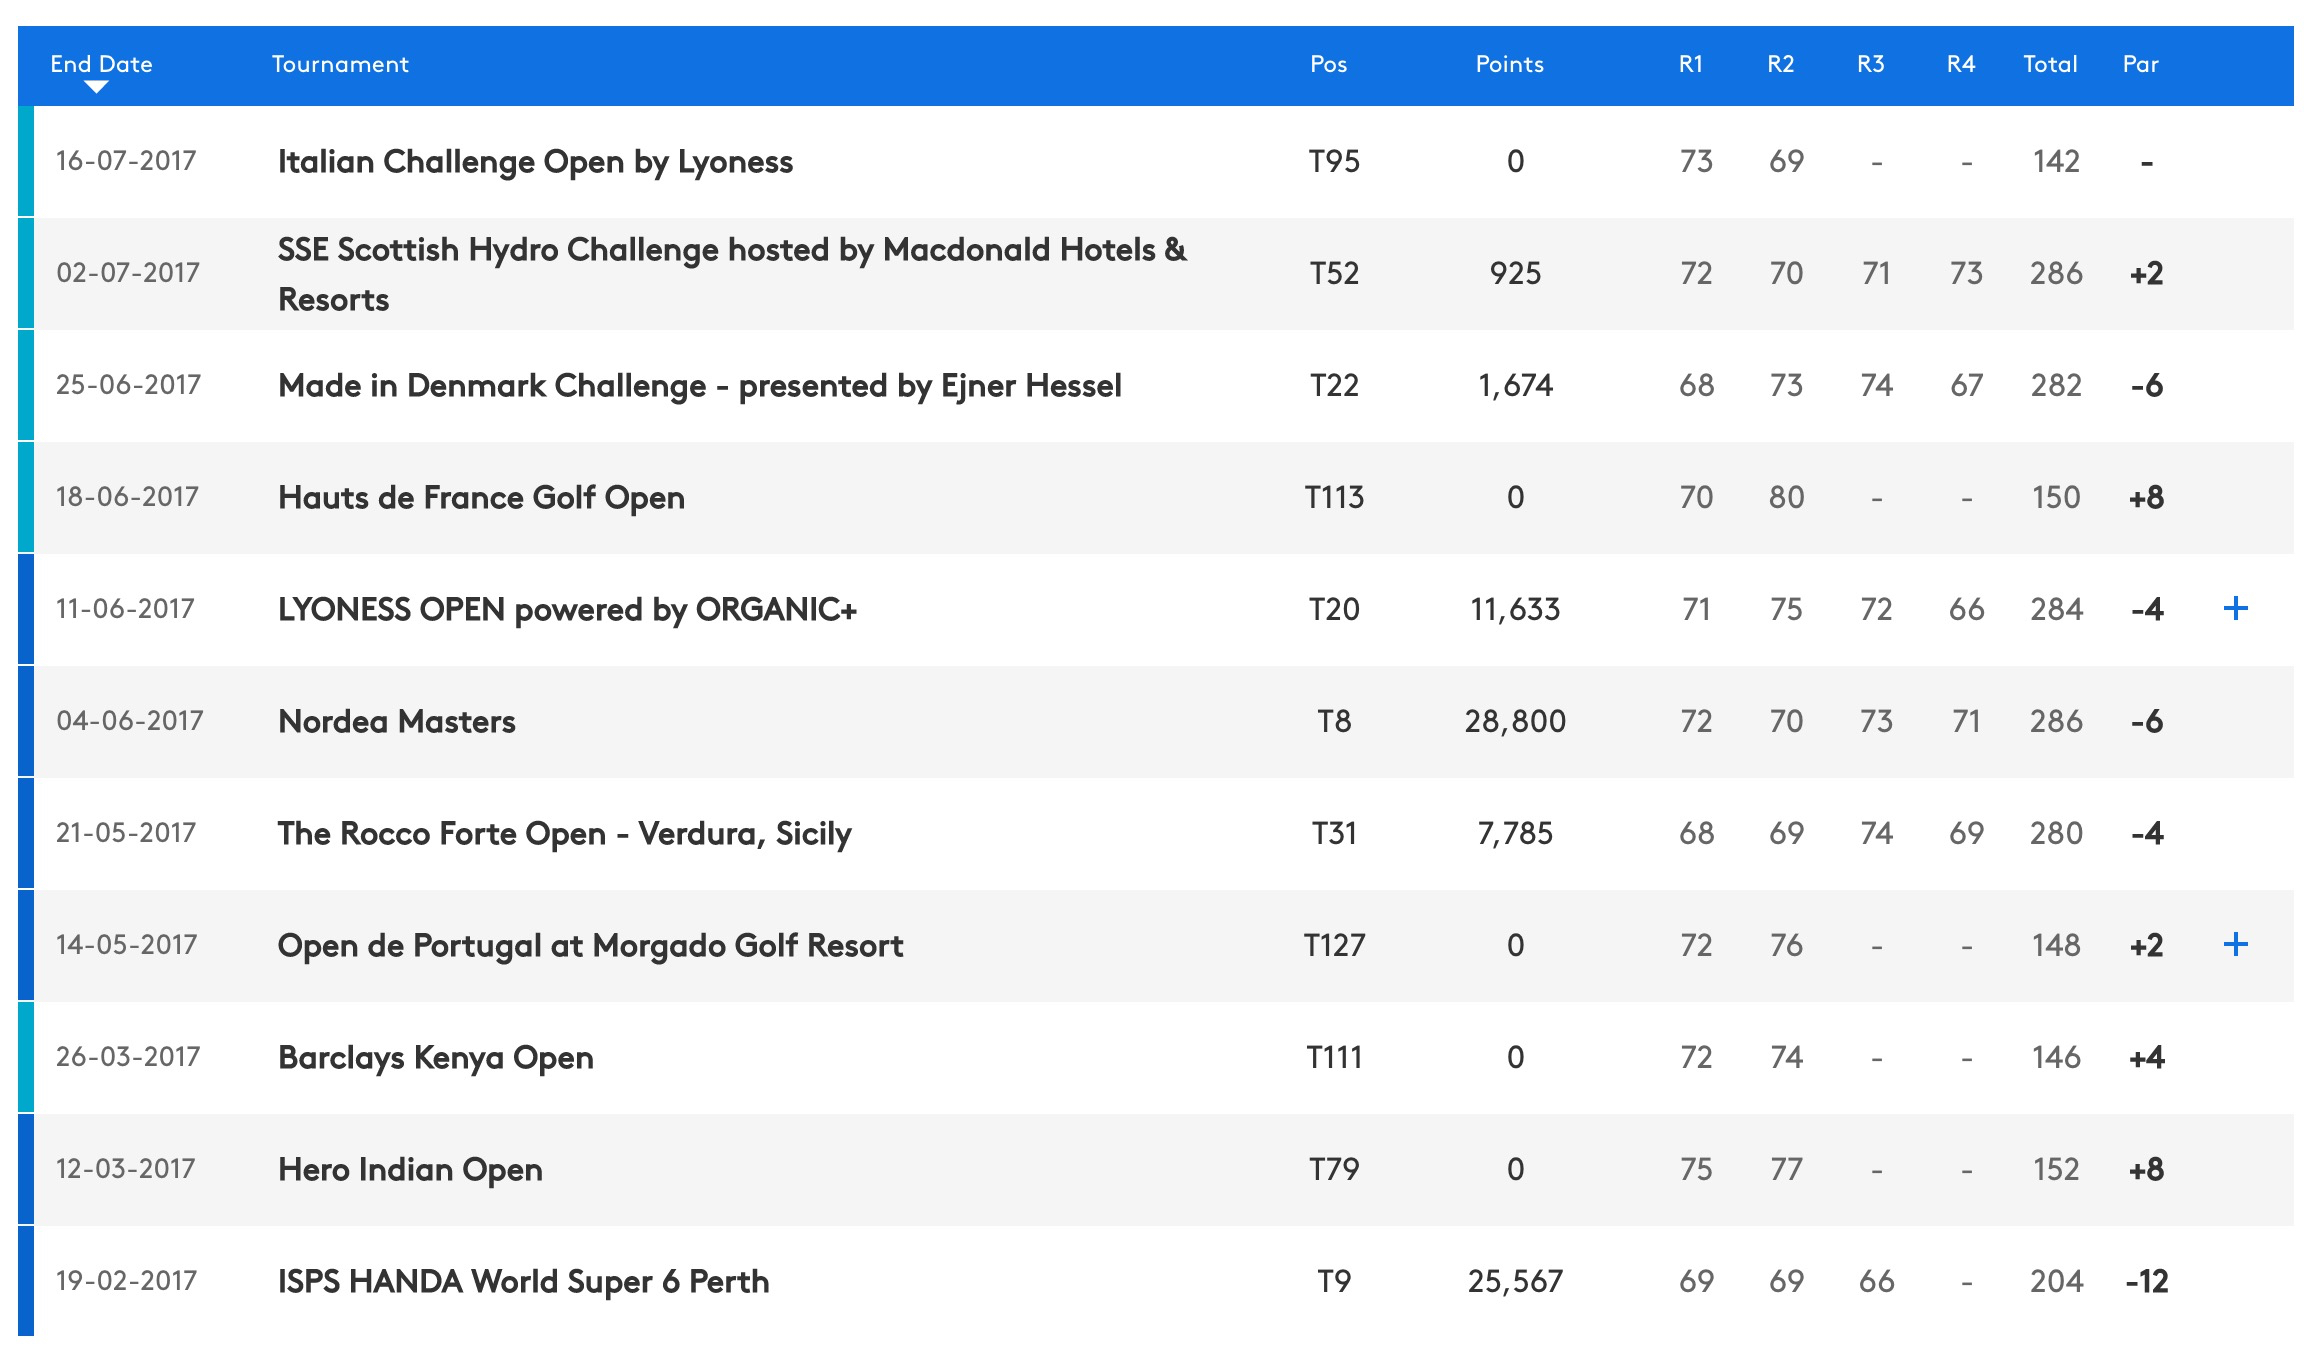Click the R4 column header
Image resolution: width=2314 pixels, height=1356 pixels.
click(x=1960, y=64)
